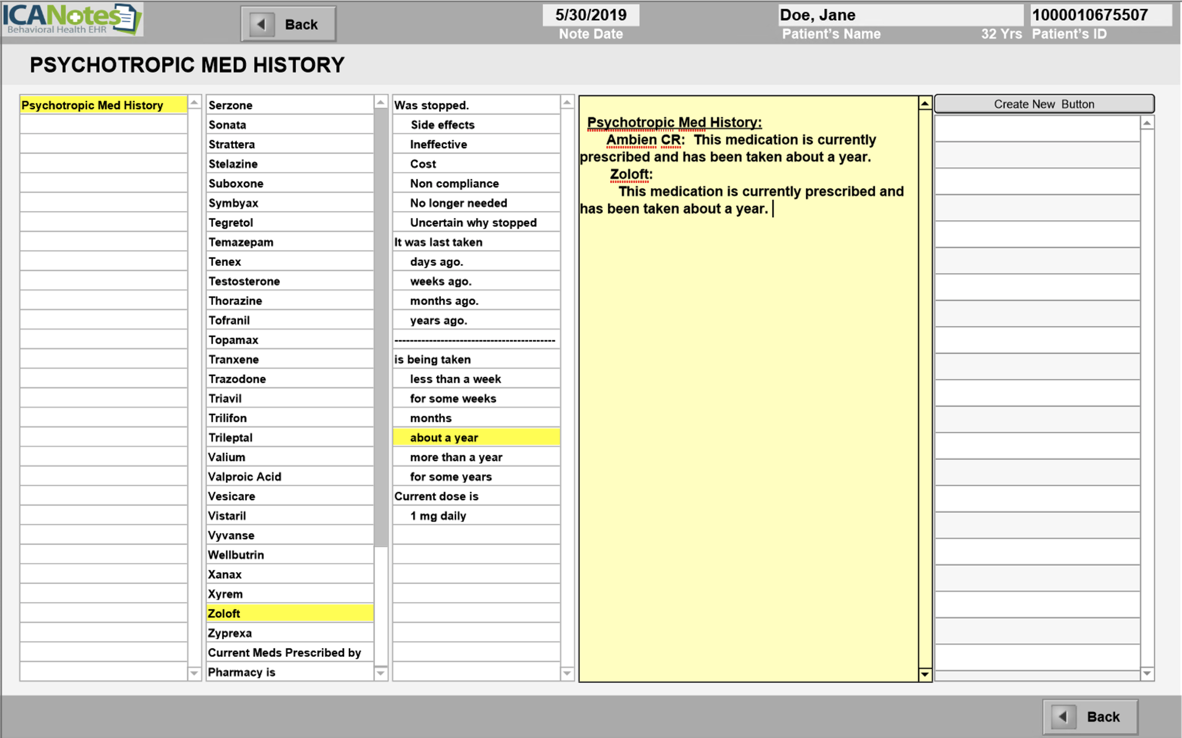The width and height of the screenshot is (1182, 738).
Task: Choose Xanax from the medication list
Action: click(289, 575)
